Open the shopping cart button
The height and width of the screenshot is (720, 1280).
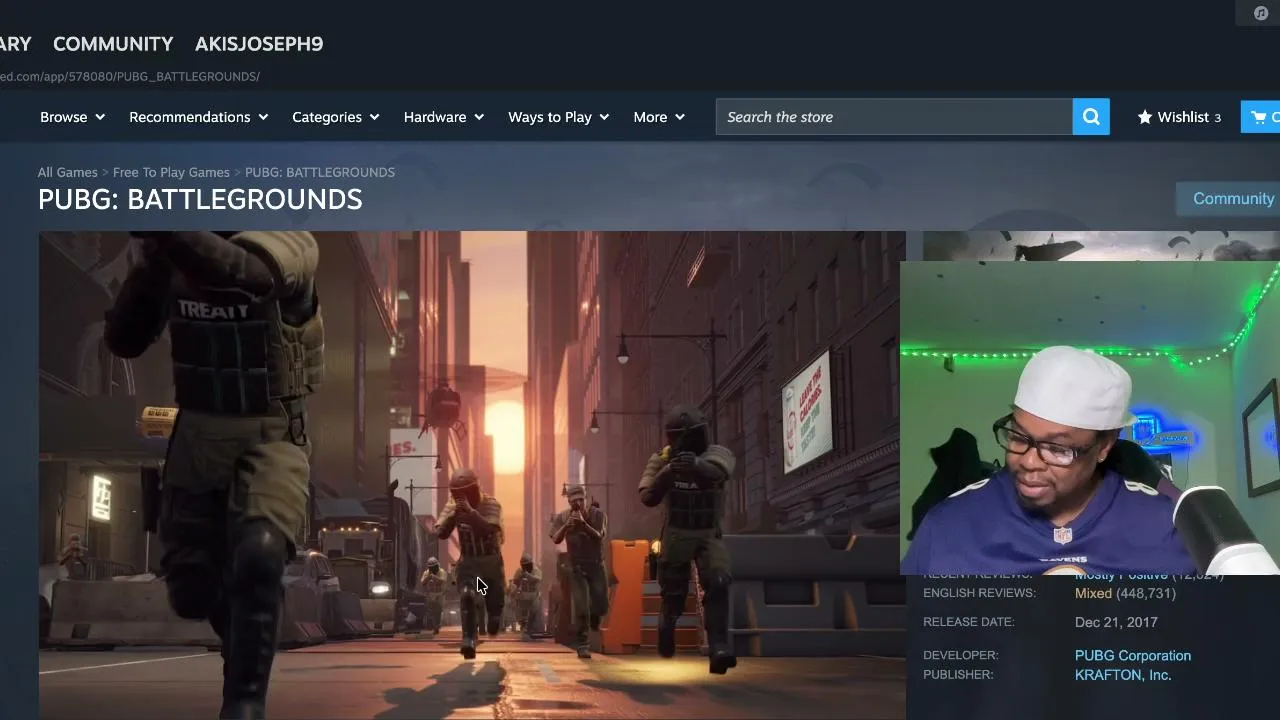(1261, 117)
